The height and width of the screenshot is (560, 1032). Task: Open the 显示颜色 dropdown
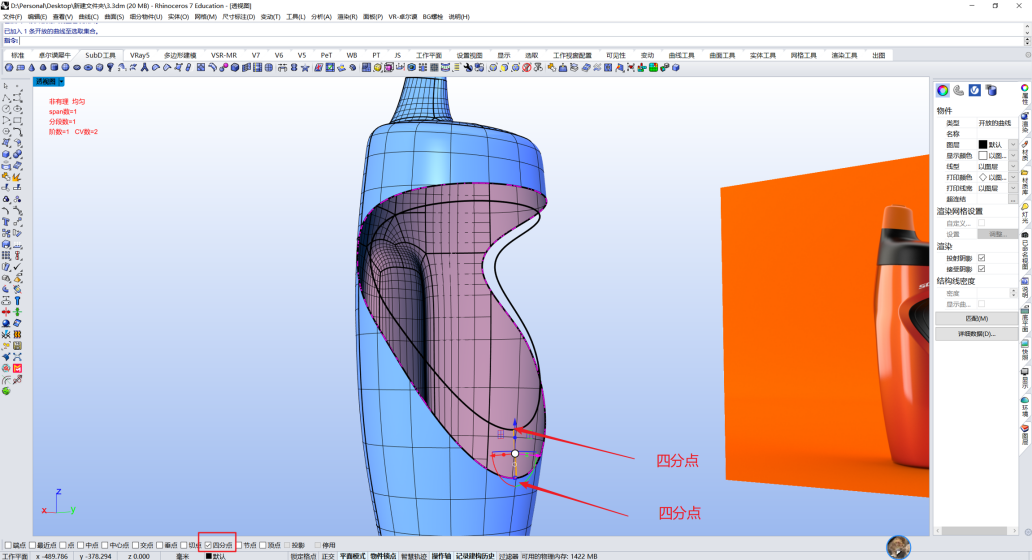coord(1013,156)
